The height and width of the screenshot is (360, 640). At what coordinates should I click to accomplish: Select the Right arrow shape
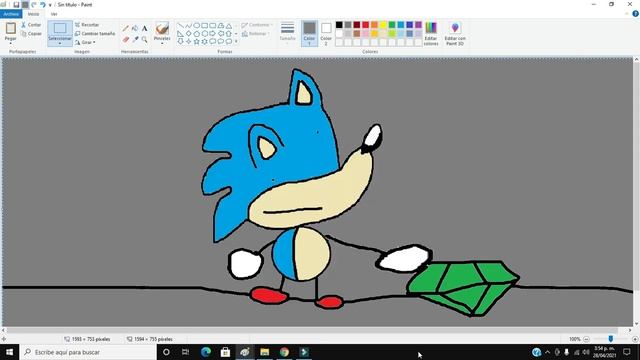213,33
